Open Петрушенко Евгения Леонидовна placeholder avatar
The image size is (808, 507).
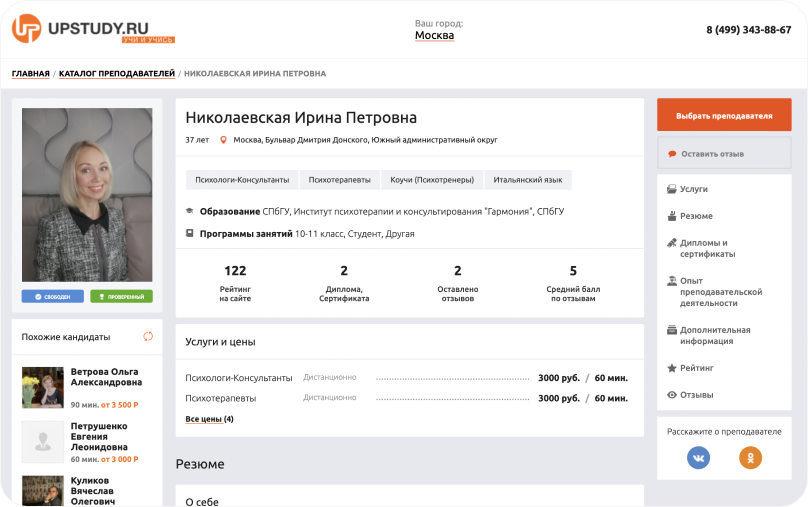(x=43, y=442)
